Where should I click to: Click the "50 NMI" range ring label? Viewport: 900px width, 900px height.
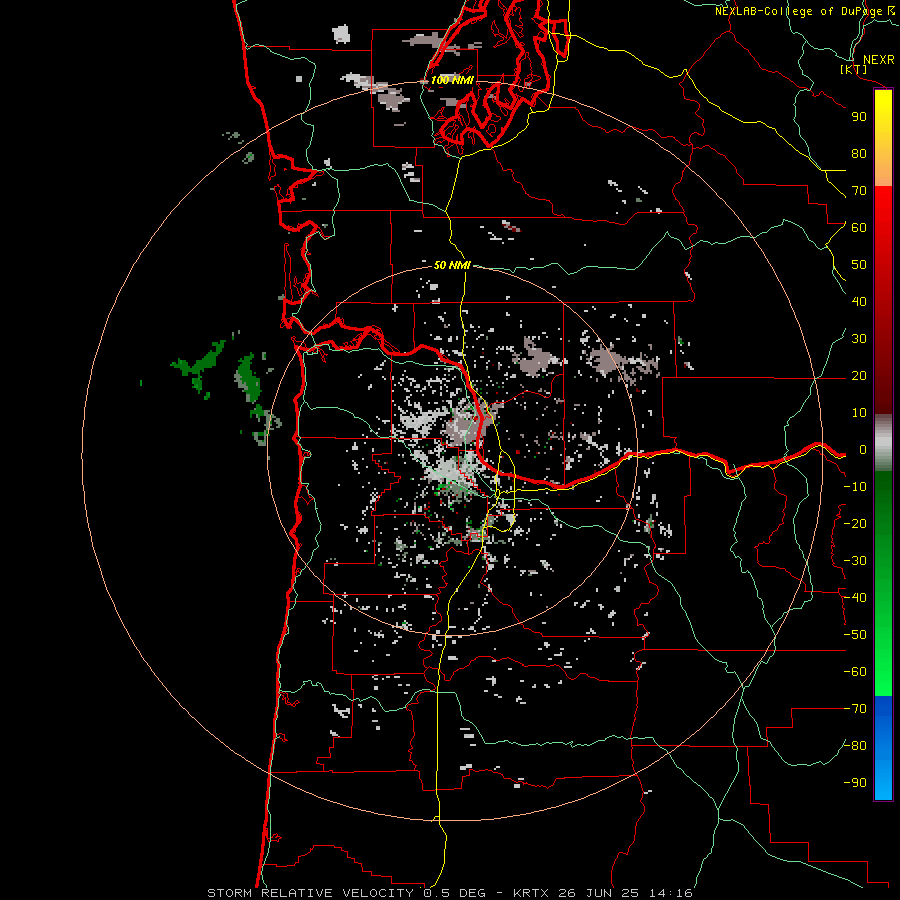pos(452,265)
